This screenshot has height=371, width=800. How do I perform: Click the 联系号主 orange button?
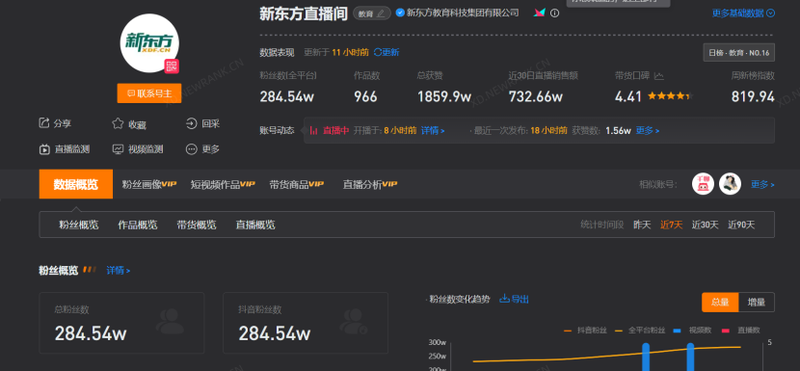point(149,93)
